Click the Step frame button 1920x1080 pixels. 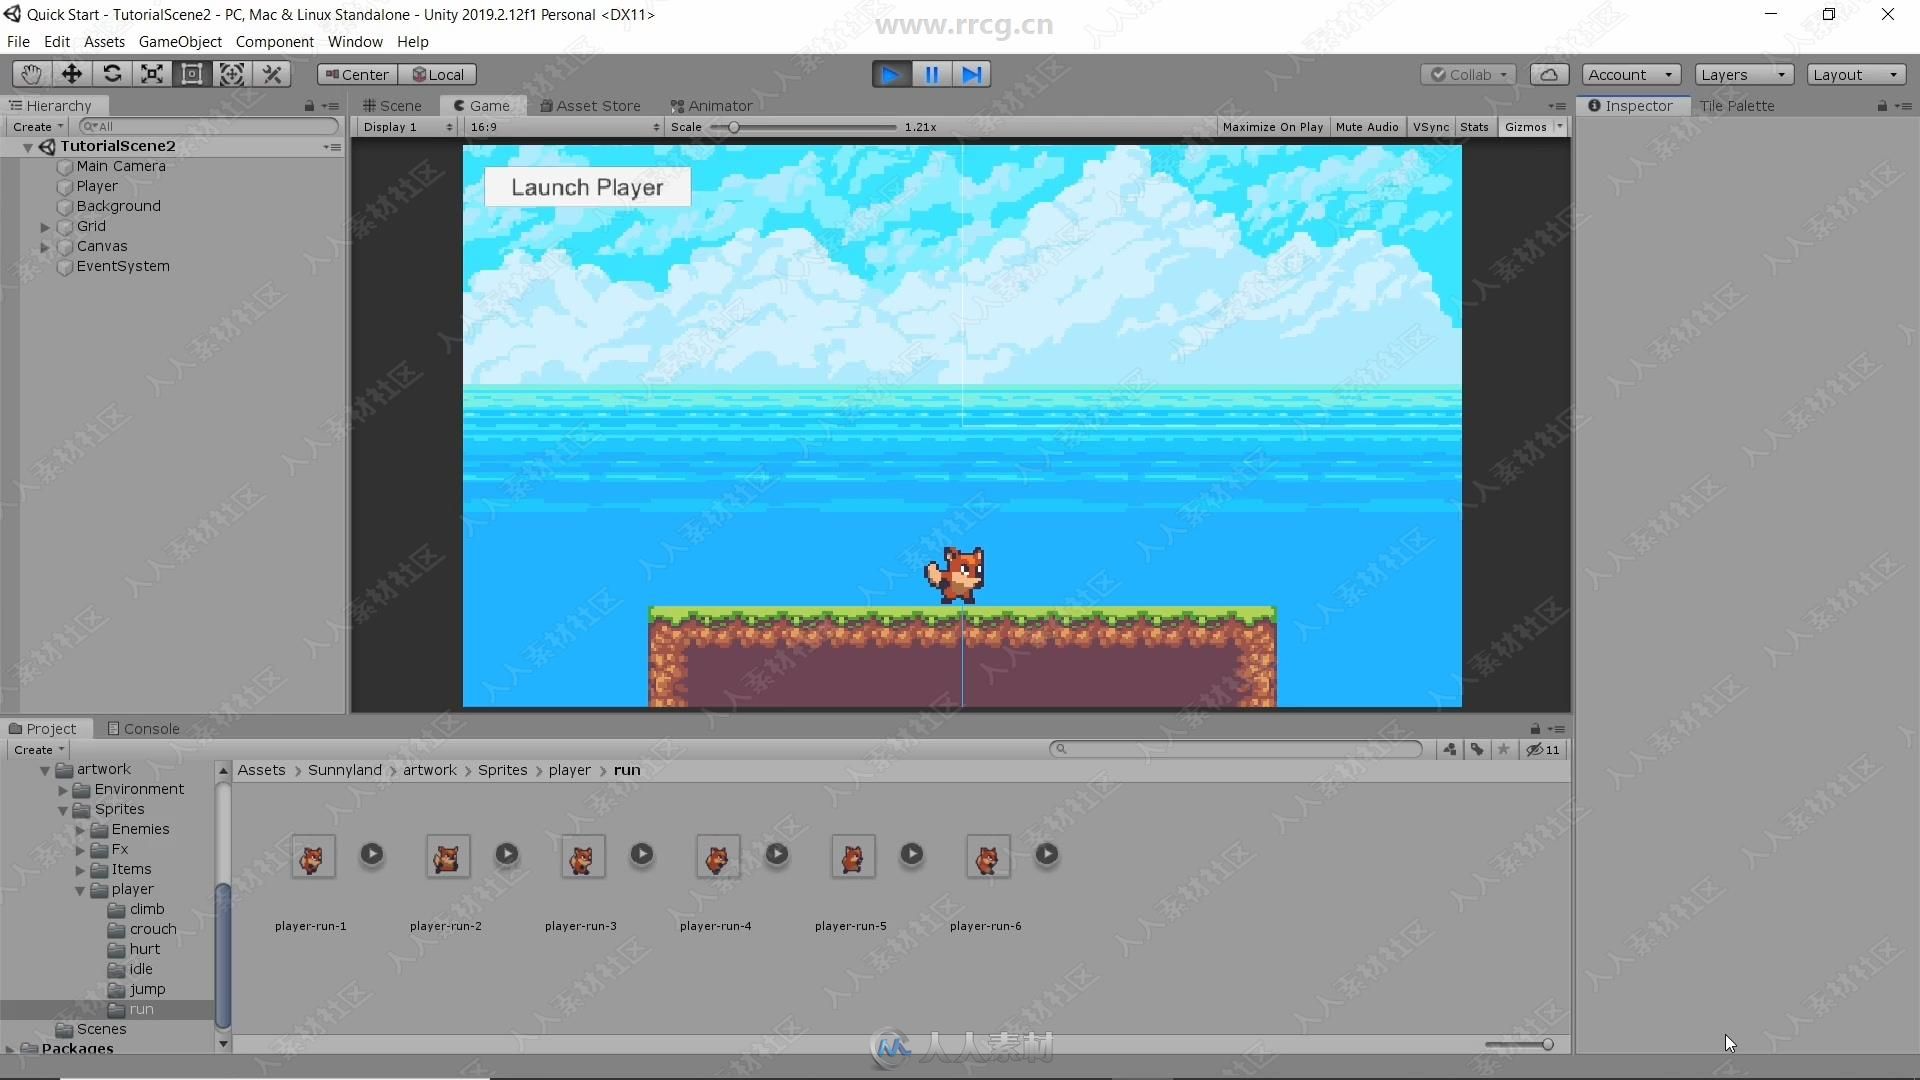(x=971, y=74)
